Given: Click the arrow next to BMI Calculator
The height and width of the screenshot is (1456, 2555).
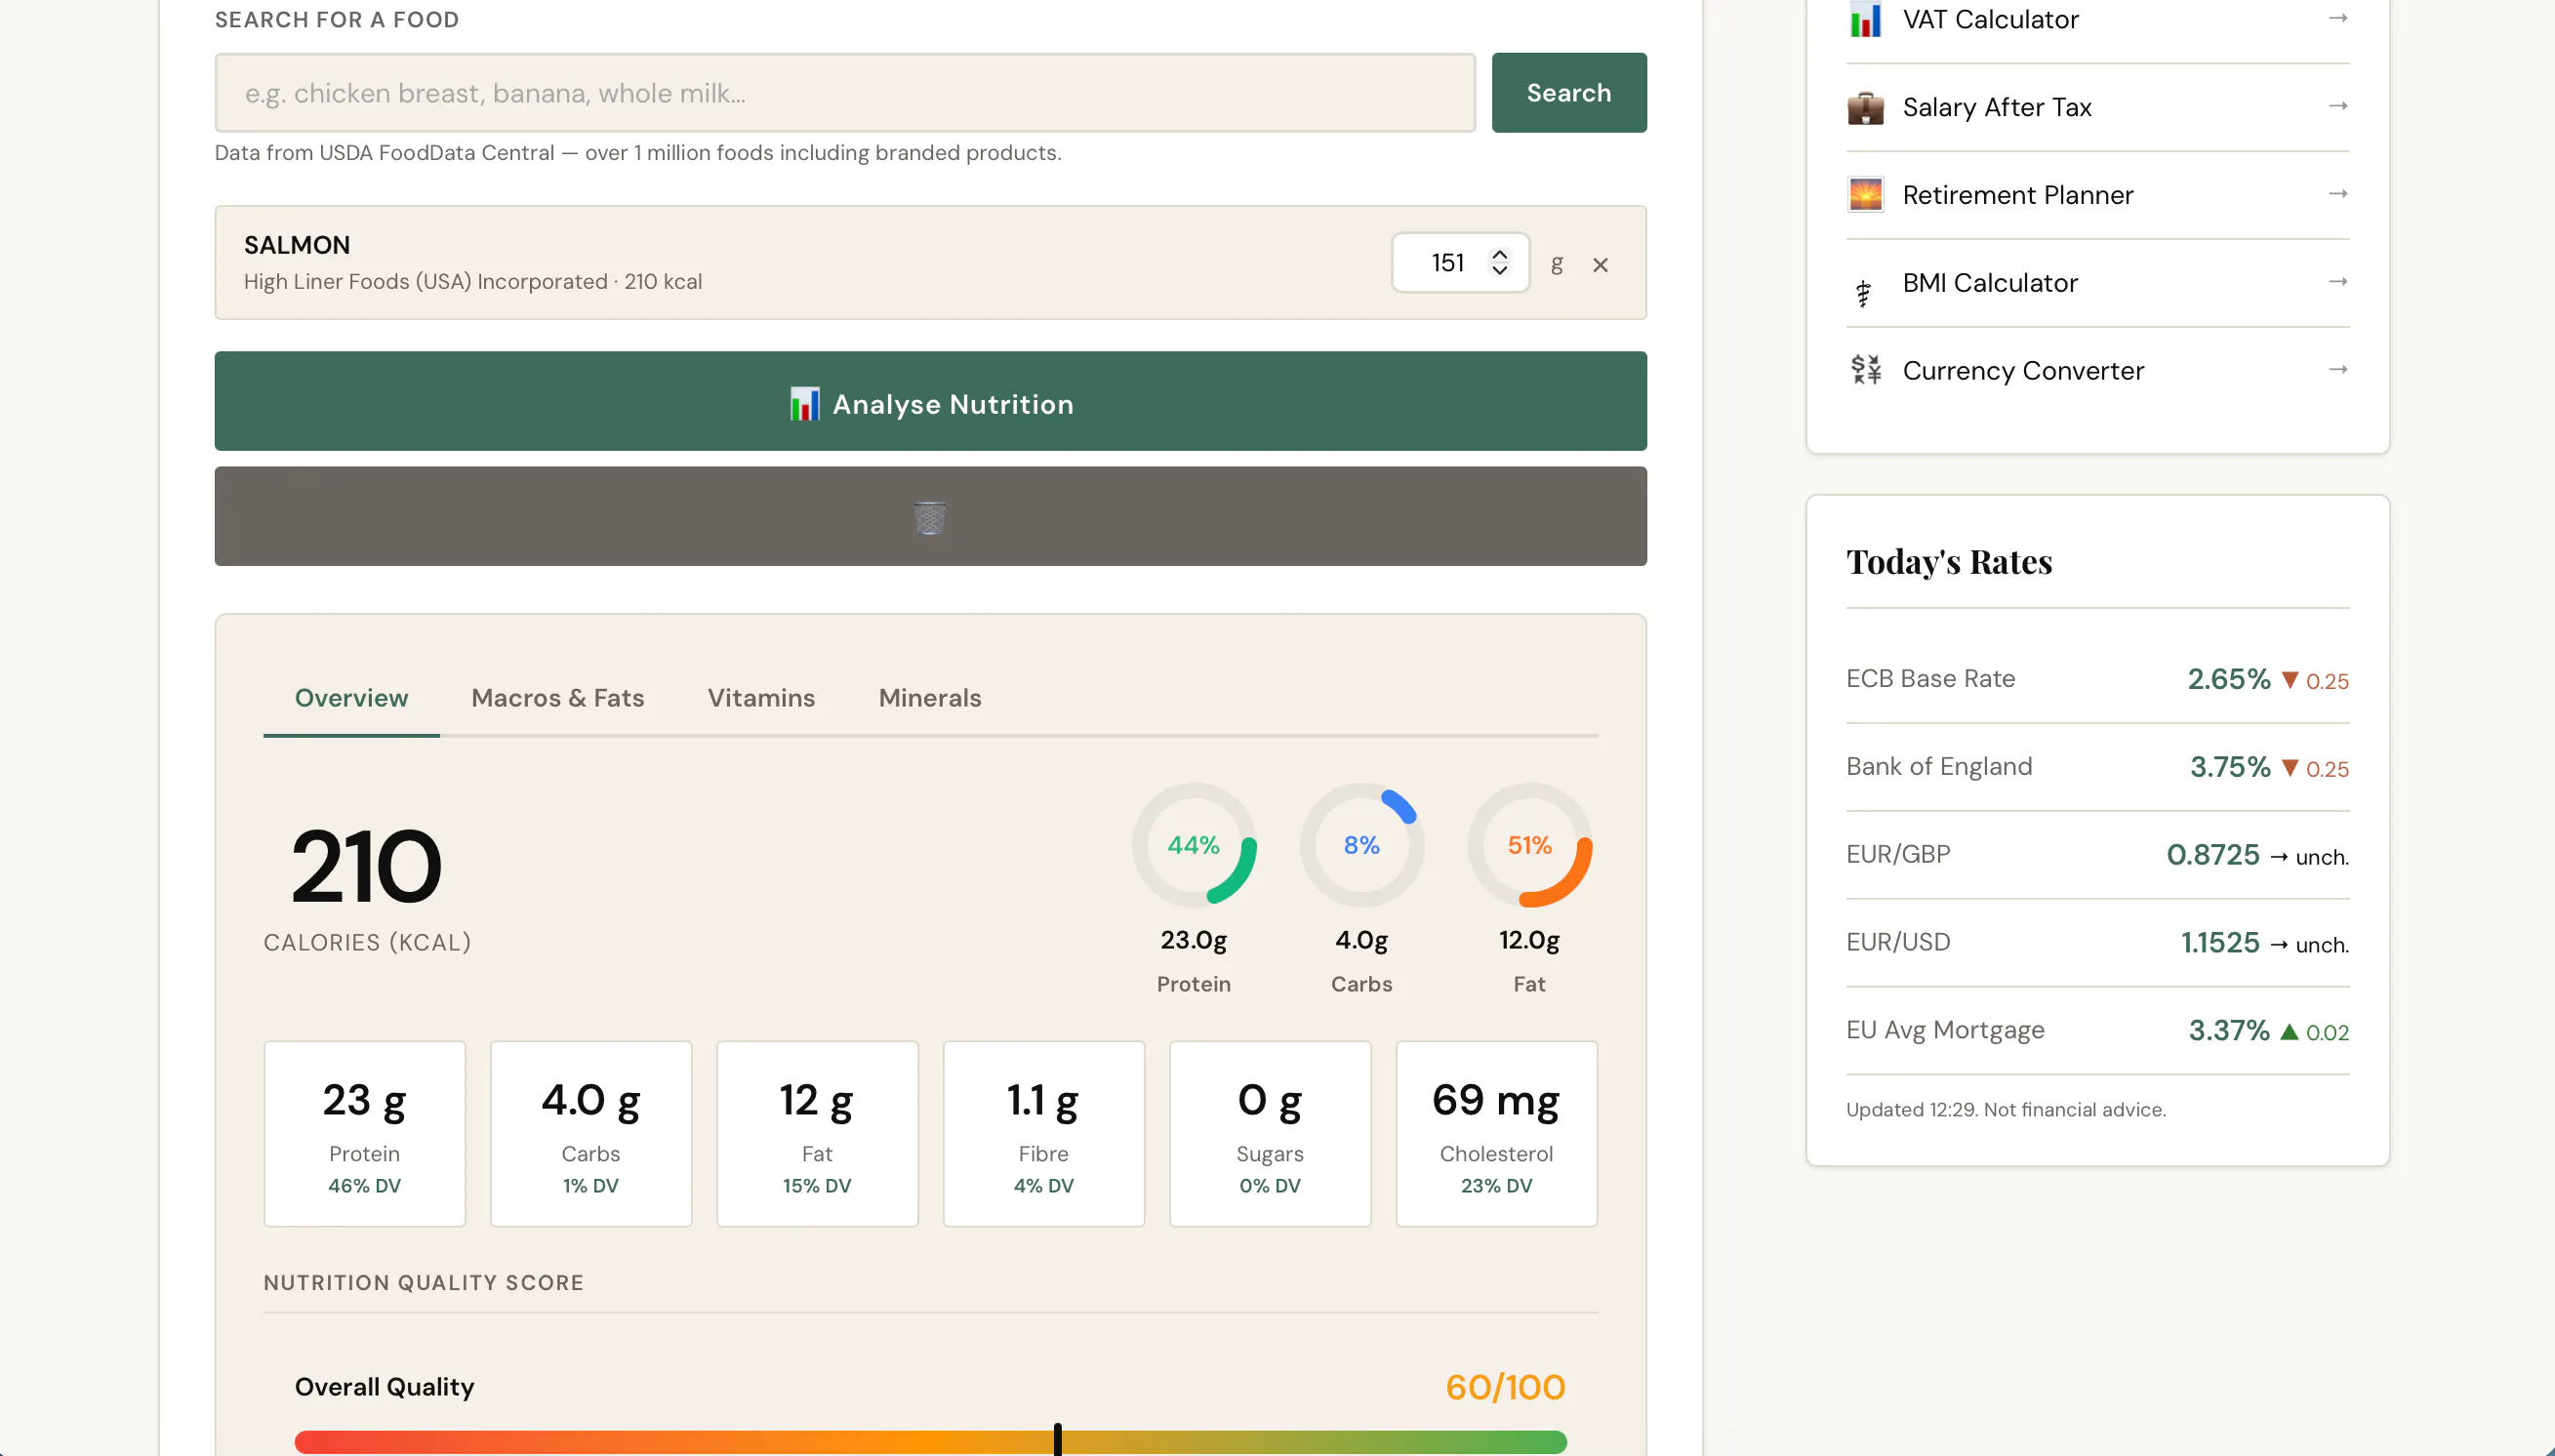Looking at the screenshot, I should point(2337,282).
